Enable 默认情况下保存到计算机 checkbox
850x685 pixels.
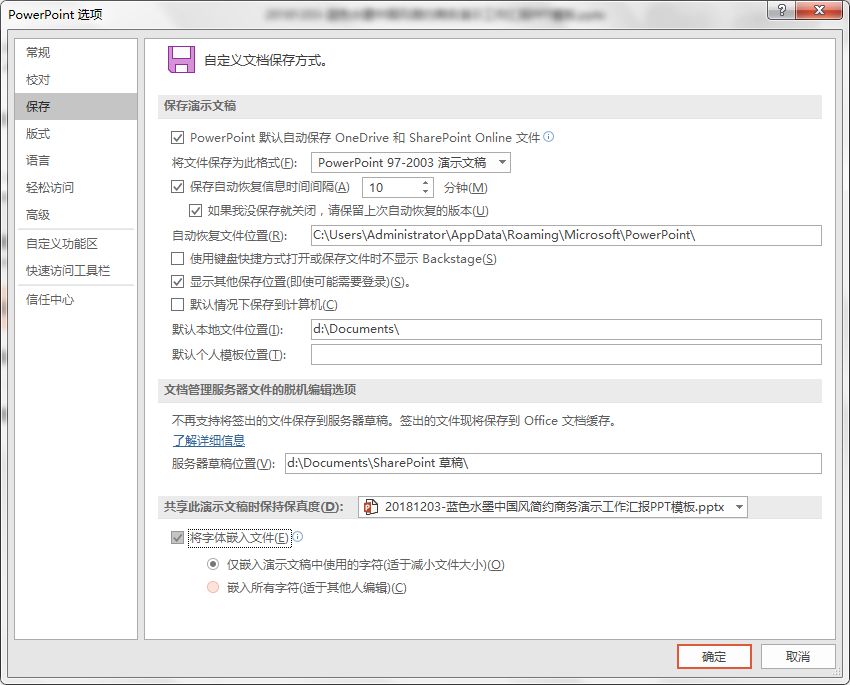176,304
